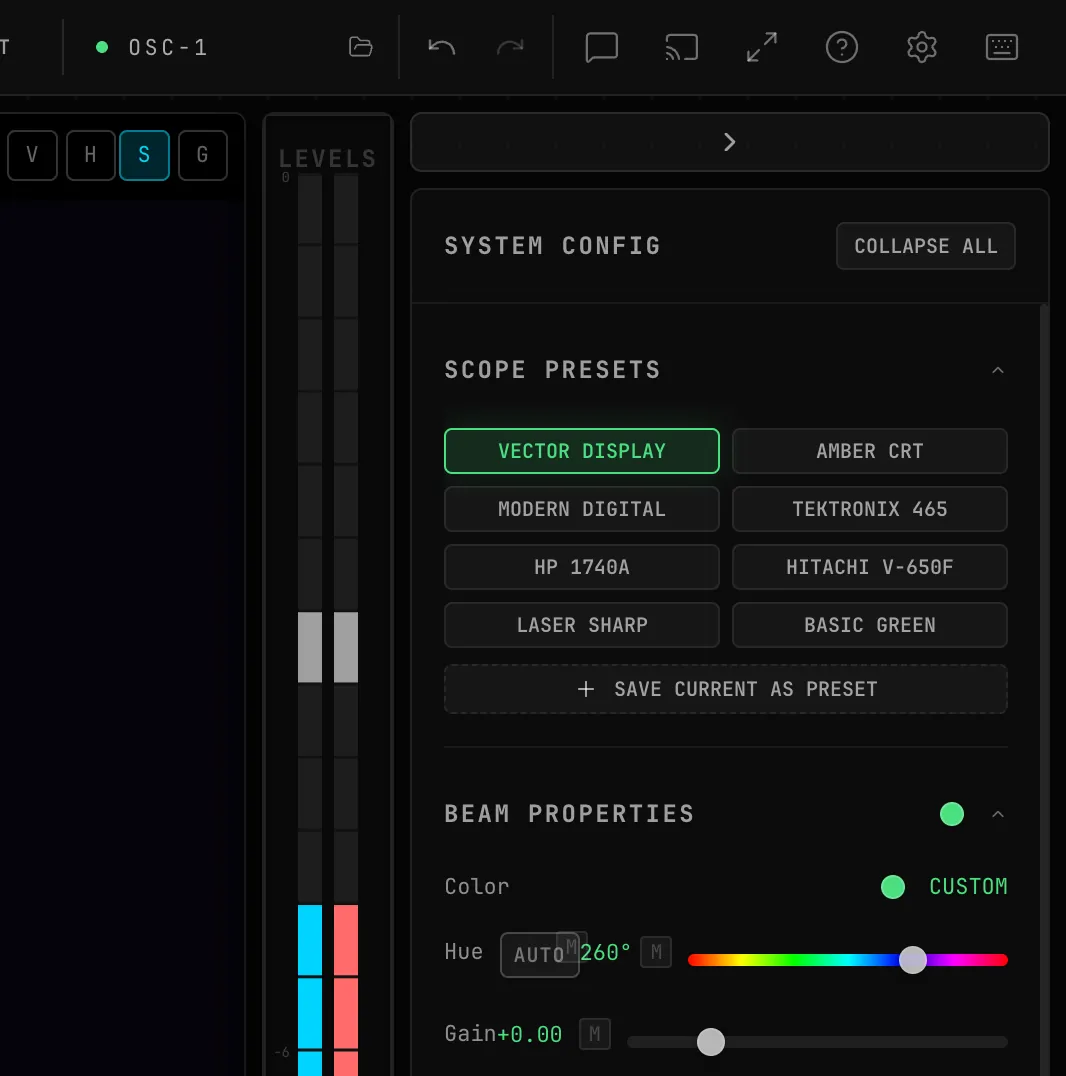This screenshot has width=1066, height=1076.
Task: Toggle the active S mode button
Action: pos(144,155)
